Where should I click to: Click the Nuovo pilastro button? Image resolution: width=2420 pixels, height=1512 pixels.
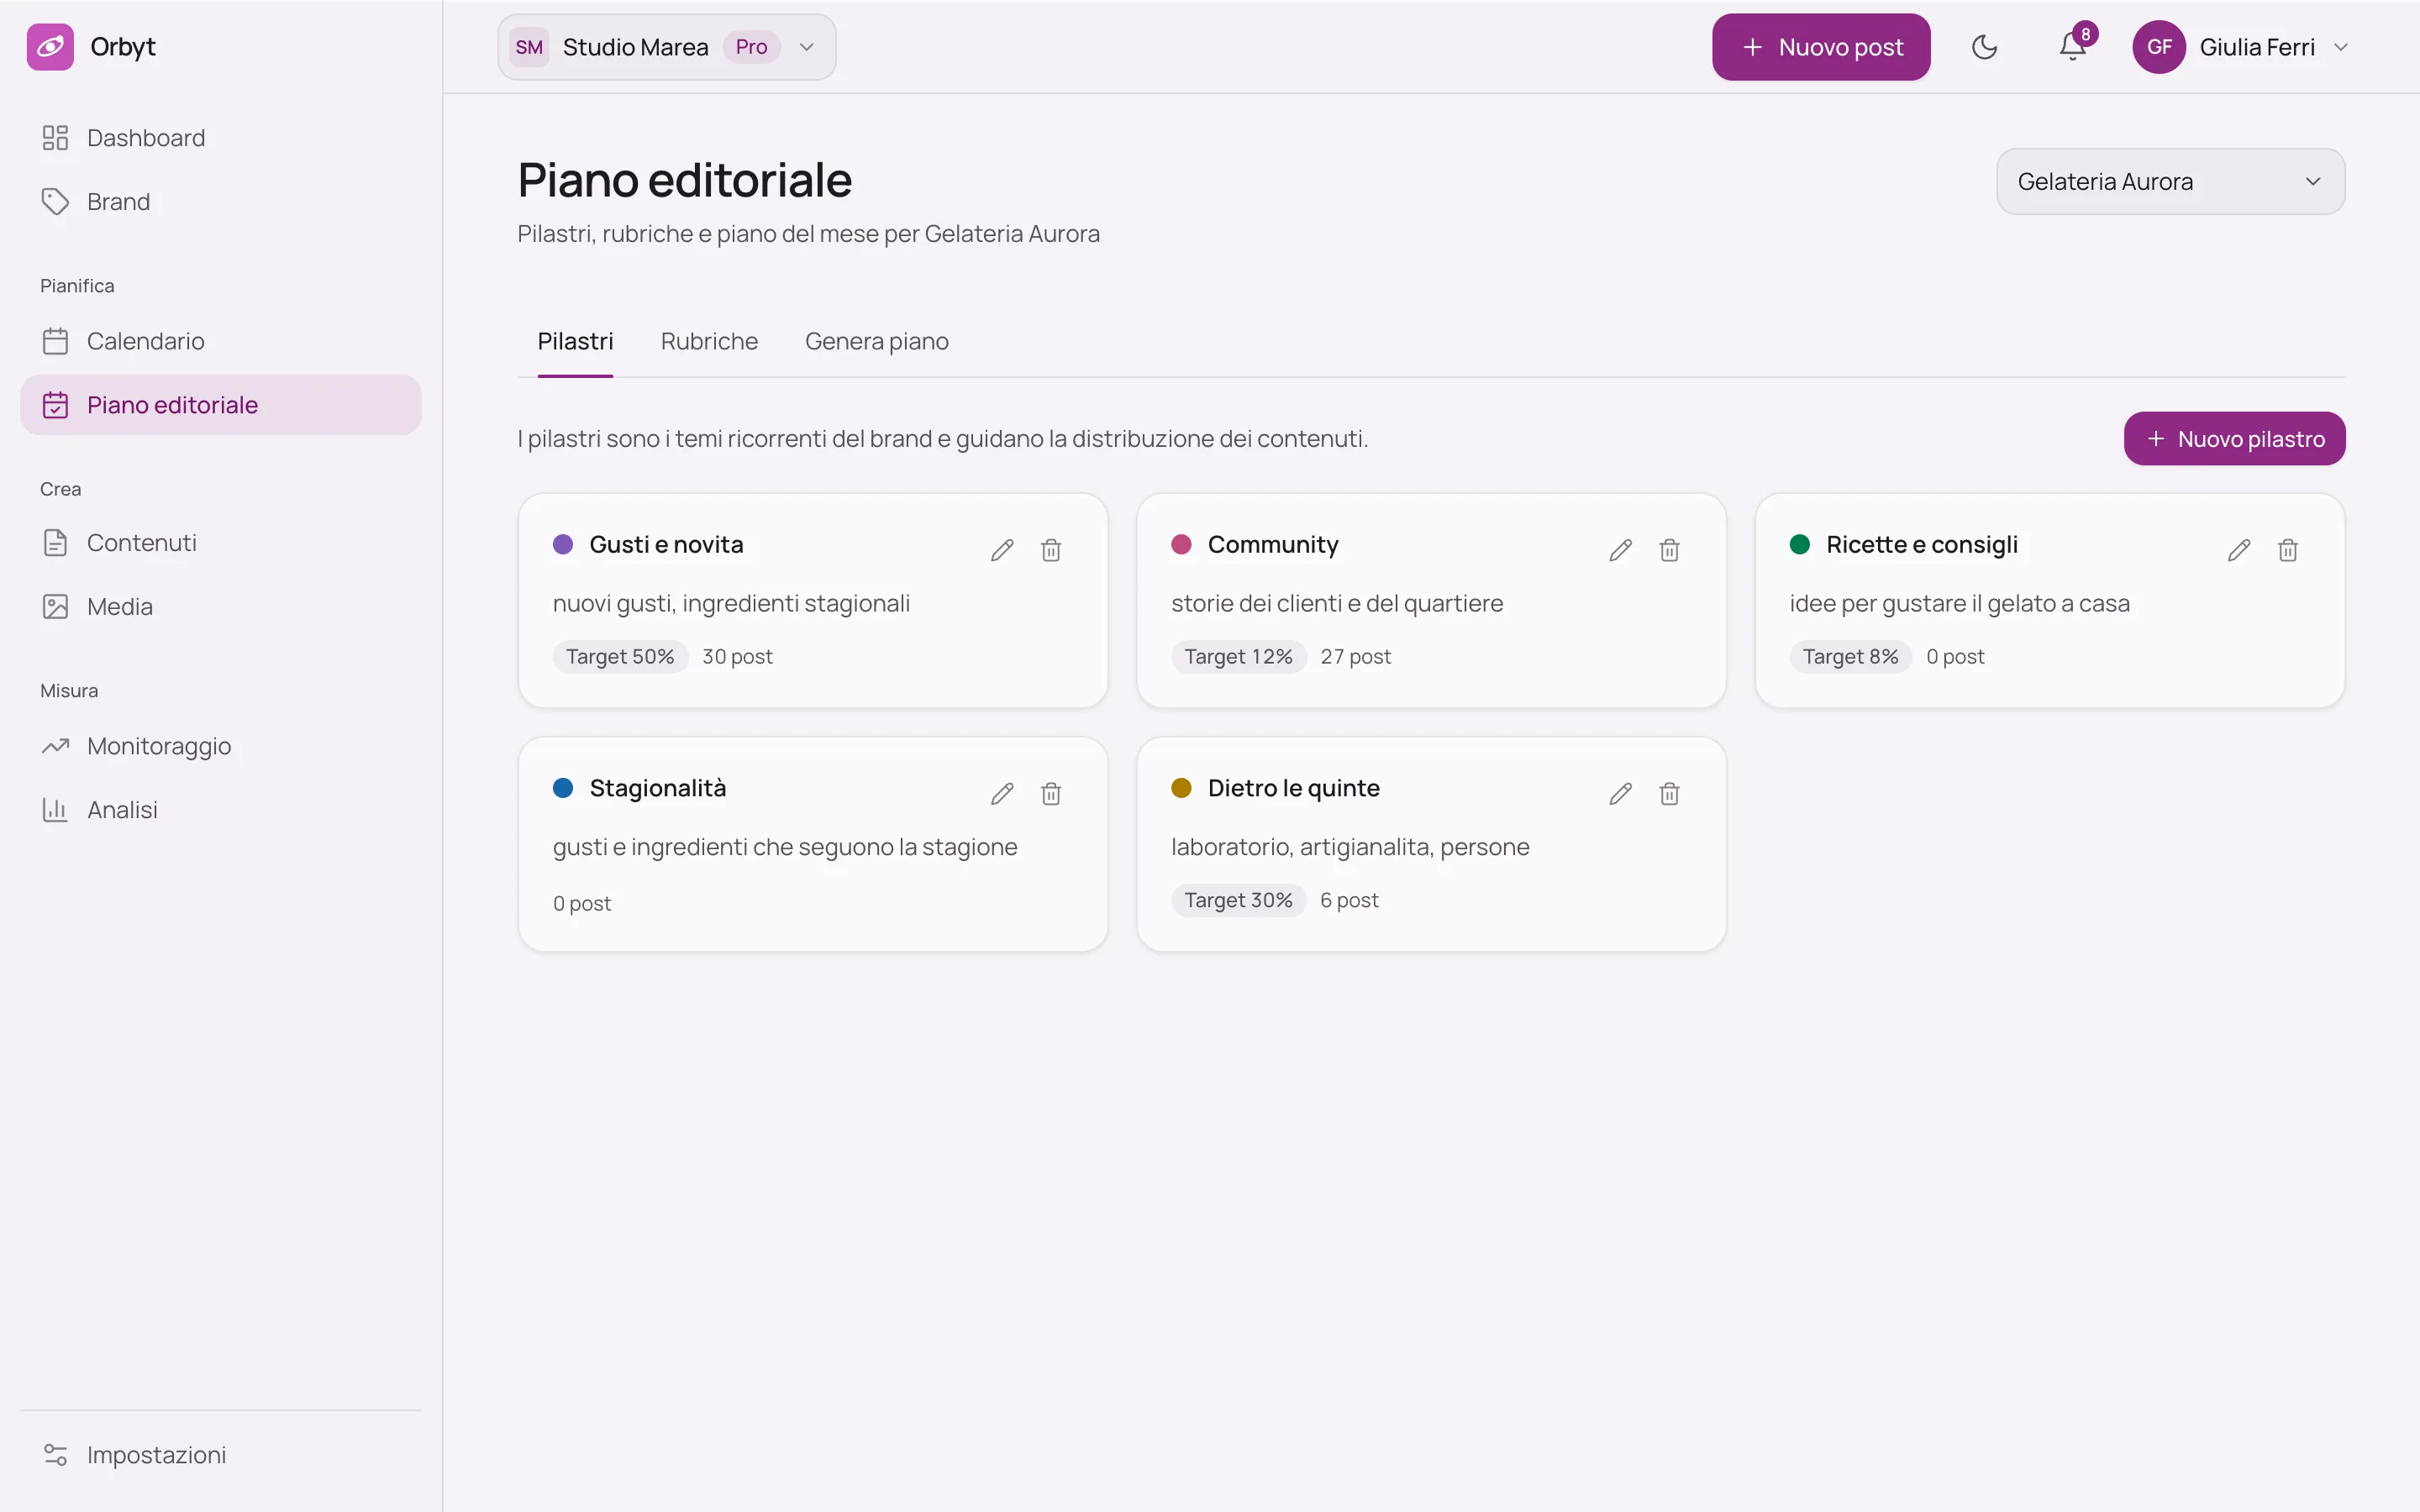click(2234, 439)
